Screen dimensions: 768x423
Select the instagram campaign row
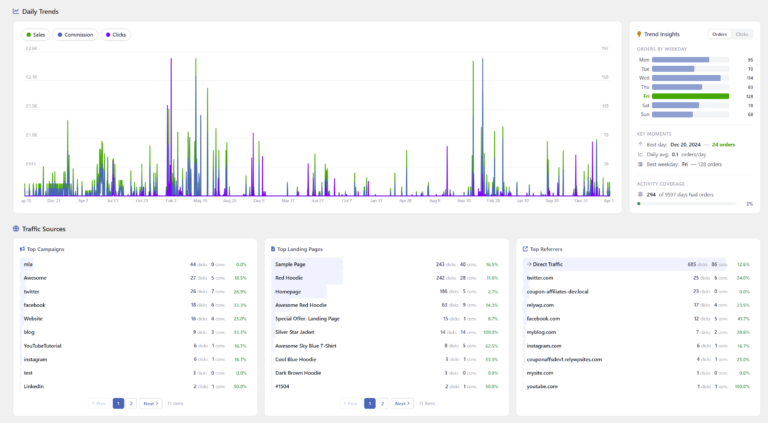[x=135, y=359]
